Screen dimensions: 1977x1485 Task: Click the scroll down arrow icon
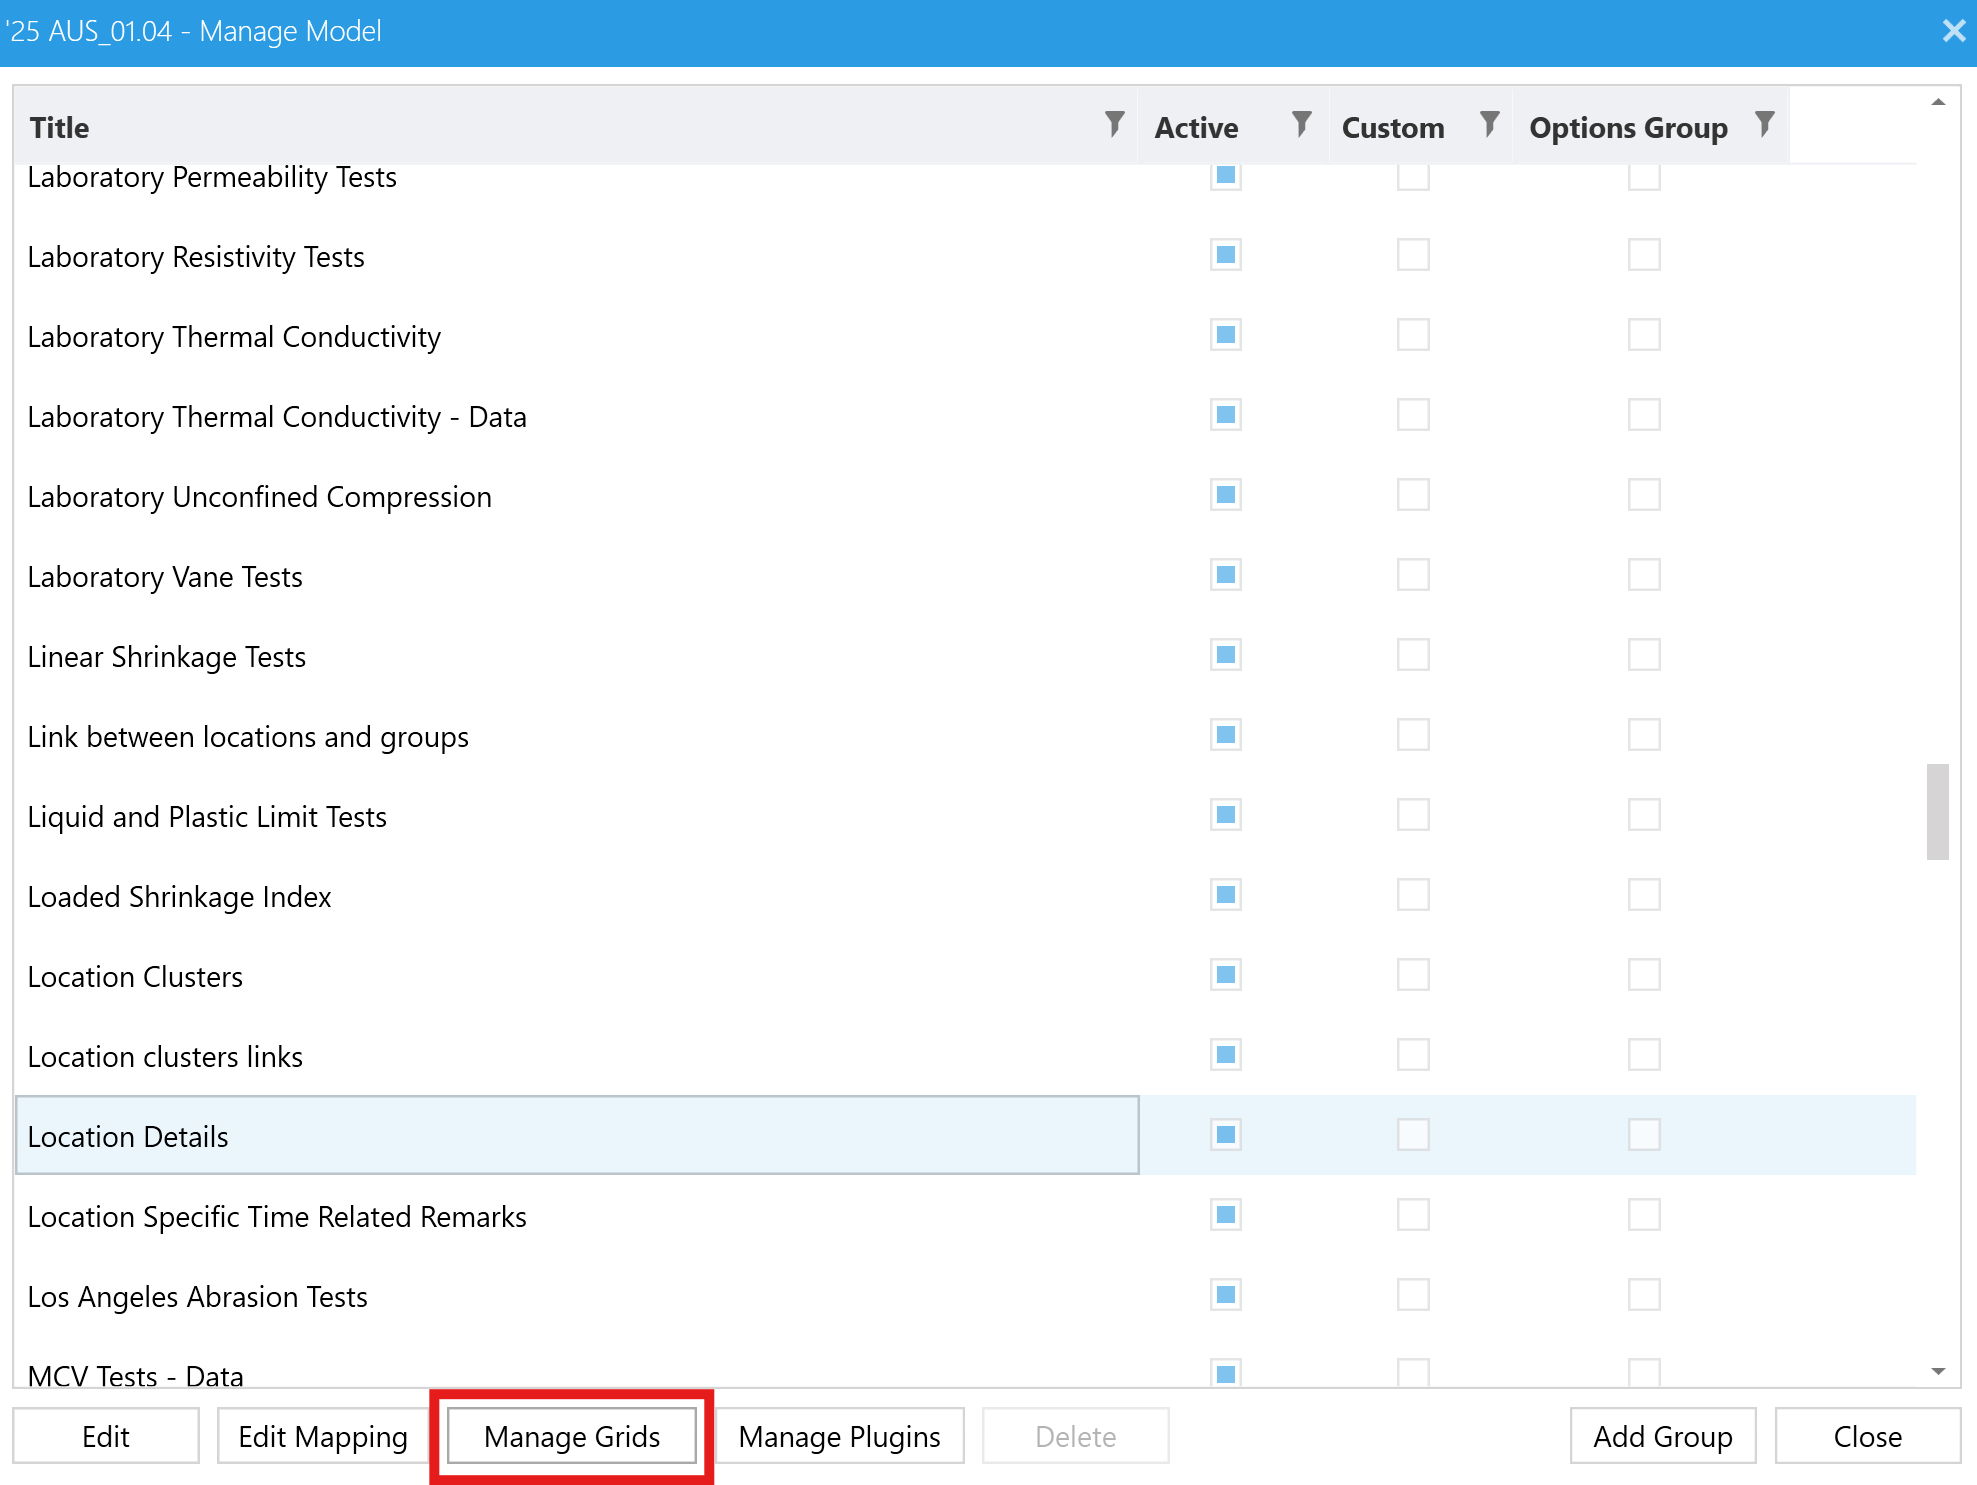pos(1938,1371)
